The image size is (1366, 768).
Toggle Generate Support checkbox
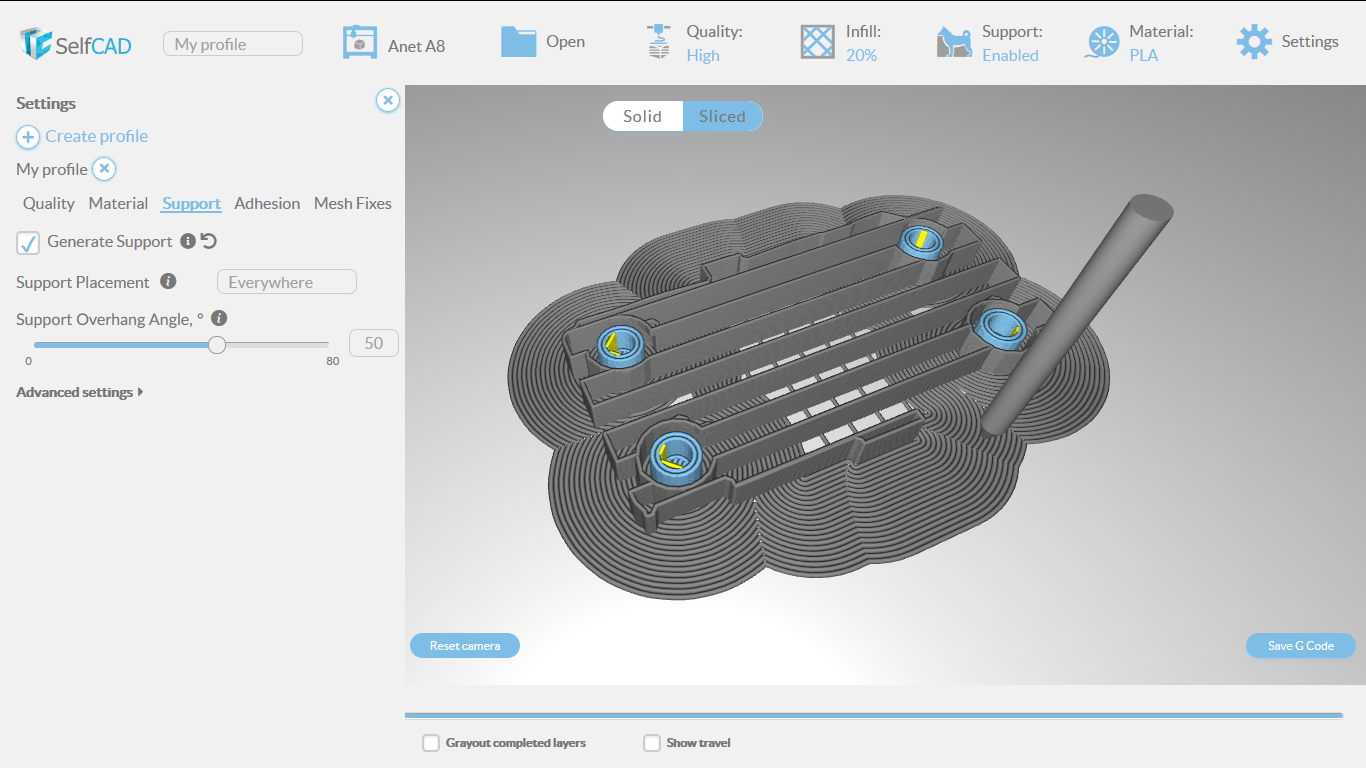[28, 242]
